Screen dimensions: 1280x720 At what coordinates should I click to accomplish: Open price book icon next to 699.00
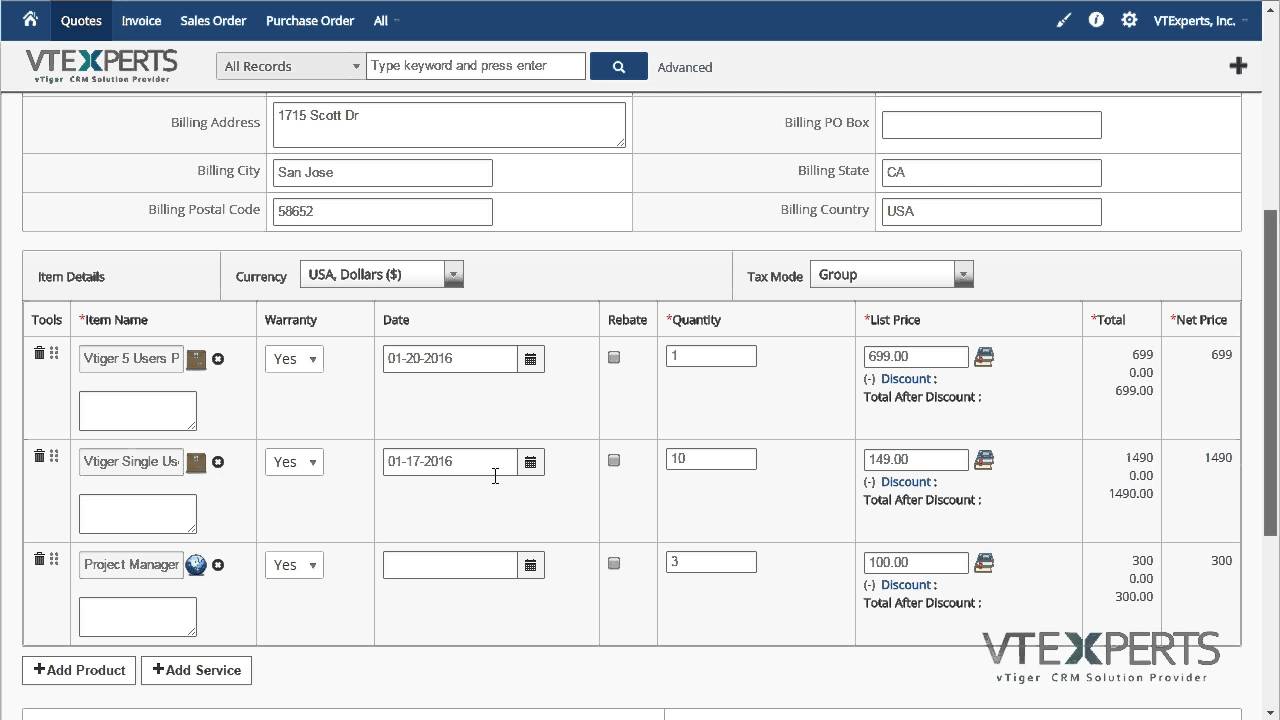point(984,357)
